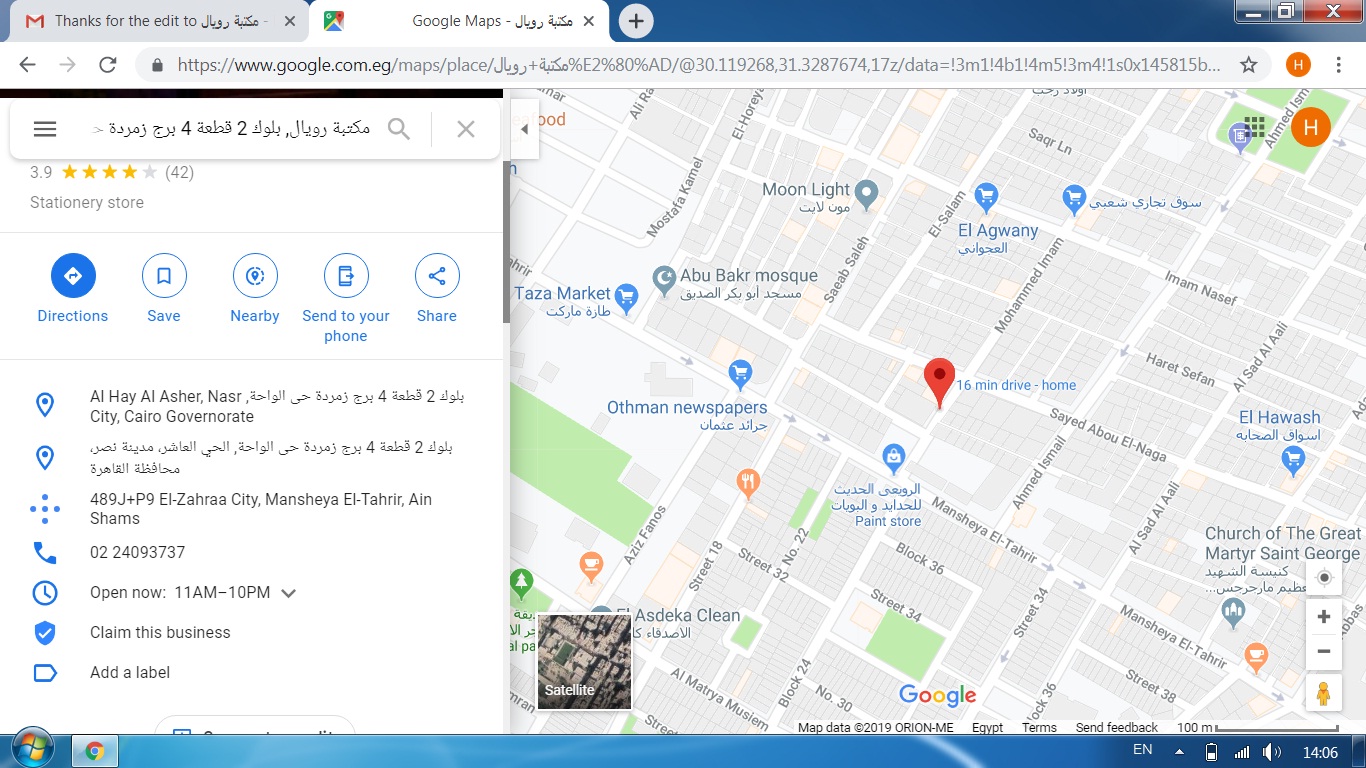Open the 16 min drive - home link
Screen dimensions: 1366x768
point(1016,385)
